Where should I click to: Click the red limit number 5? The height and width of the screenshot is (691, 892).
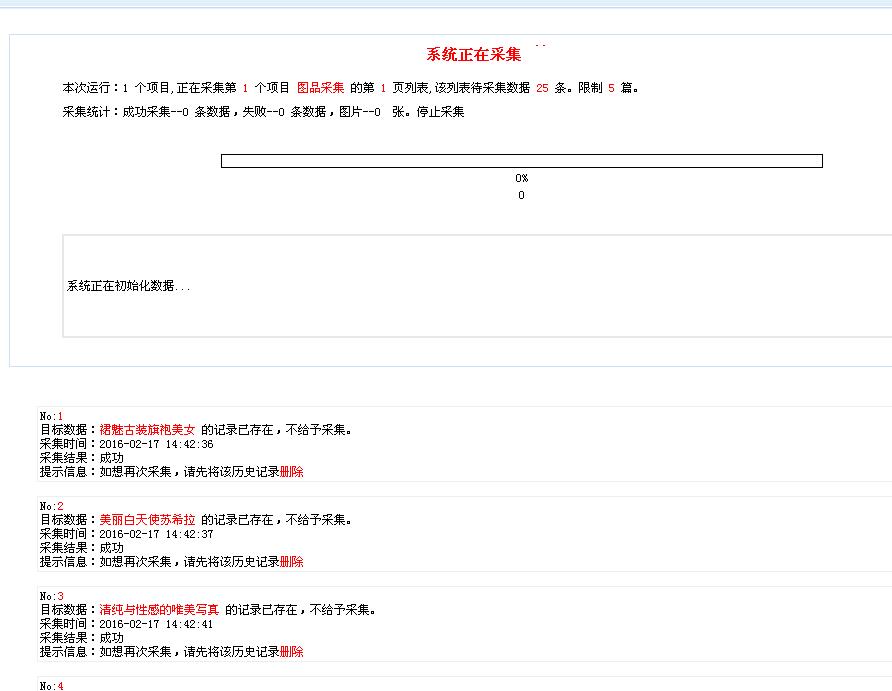[x=611, y=88]
